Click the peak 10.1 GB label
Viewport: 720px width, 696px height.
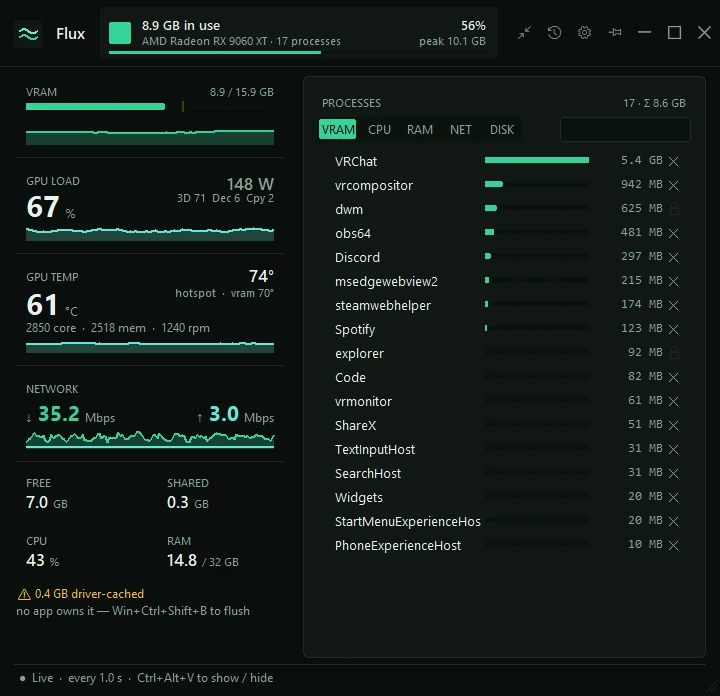[452, 41]
